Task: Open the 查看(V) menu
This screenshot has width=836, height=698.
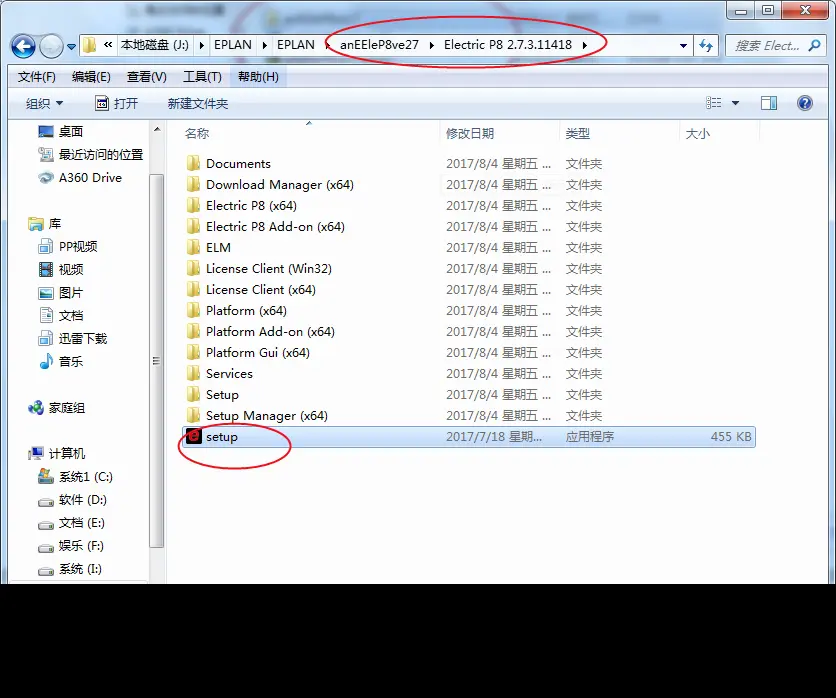Action: point(147,77)
